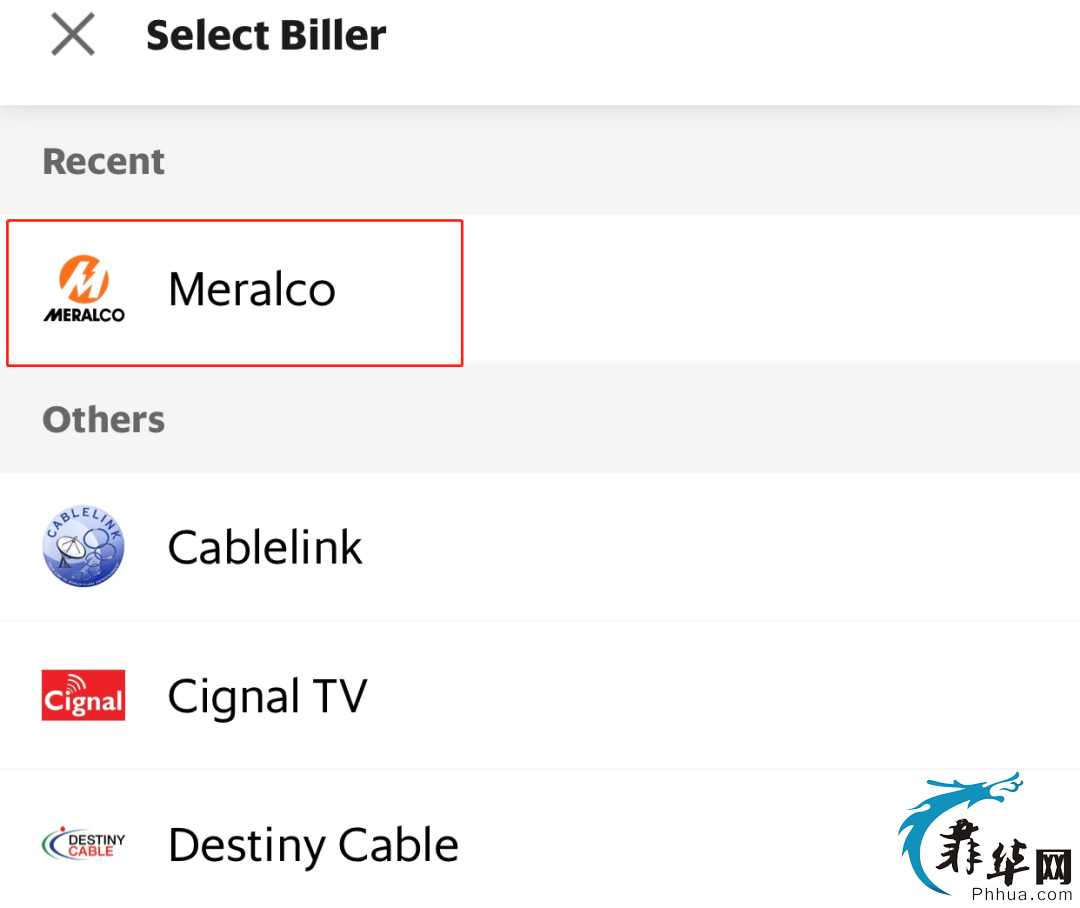Click the MERALCO wordmark under the orange logo

pos(84,315)
